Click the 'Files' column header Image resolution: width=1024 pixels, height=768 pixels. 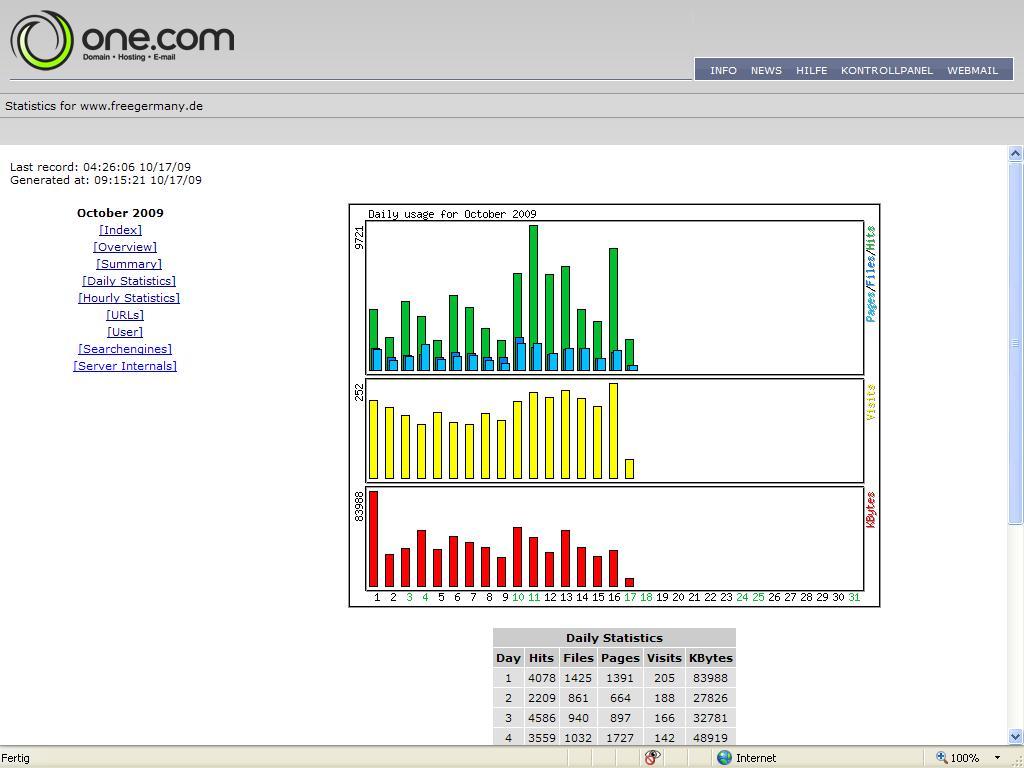[578, 658]
